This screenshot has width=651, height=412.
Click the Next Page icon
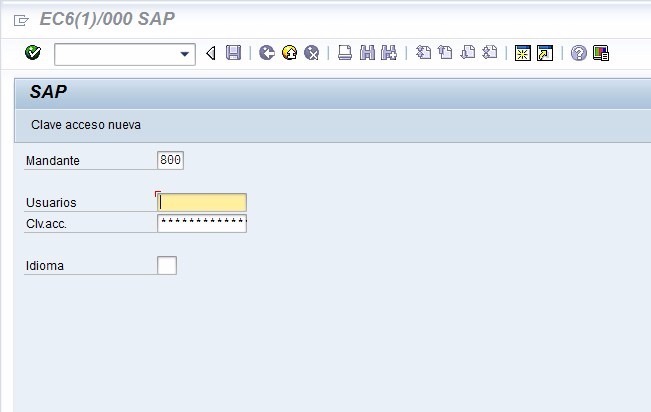468,53
